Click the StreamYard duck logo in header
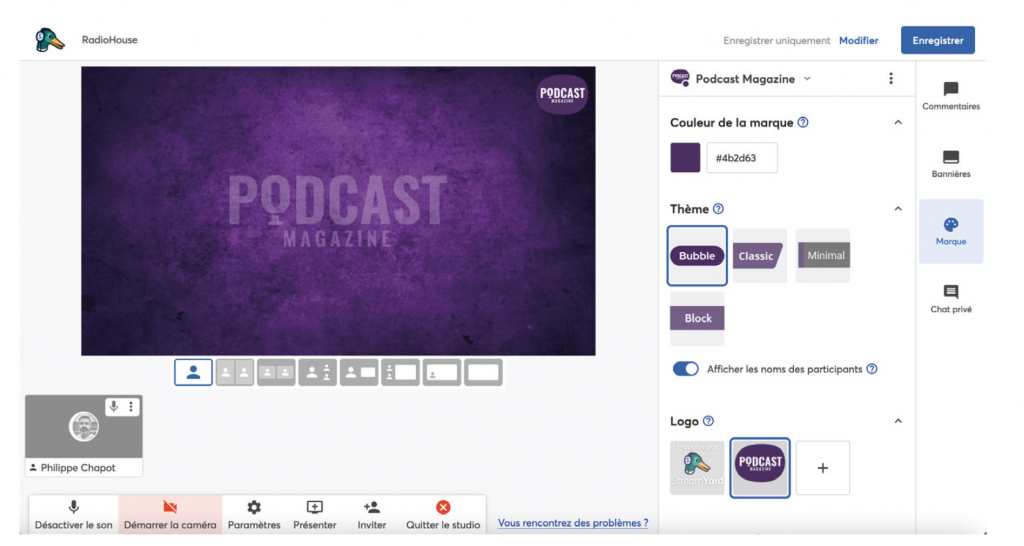 click(x=50, y=40)
